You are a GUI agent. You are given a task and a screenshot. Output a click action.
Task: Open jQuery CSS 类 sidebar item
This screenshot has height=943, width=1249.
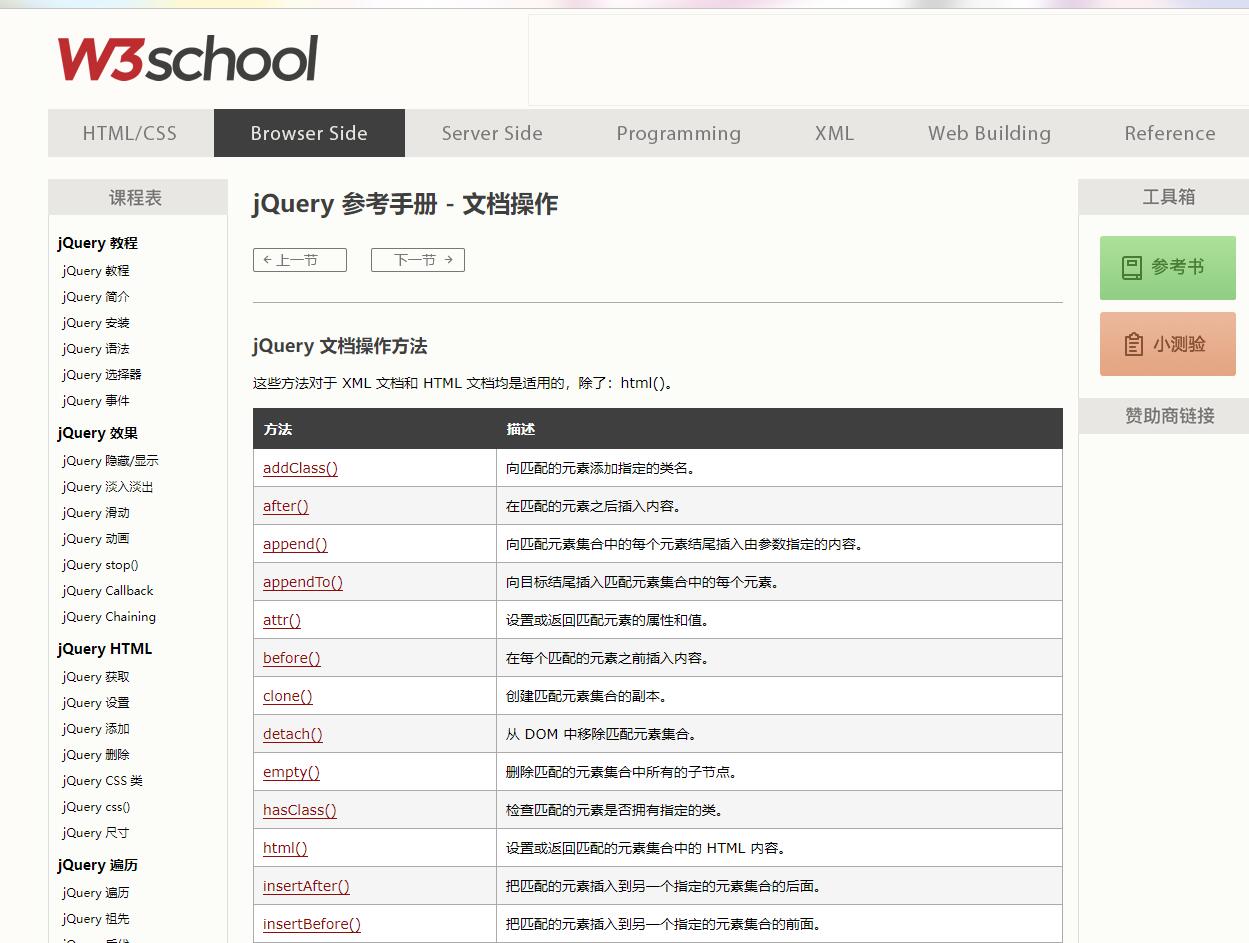pos(102,780)
